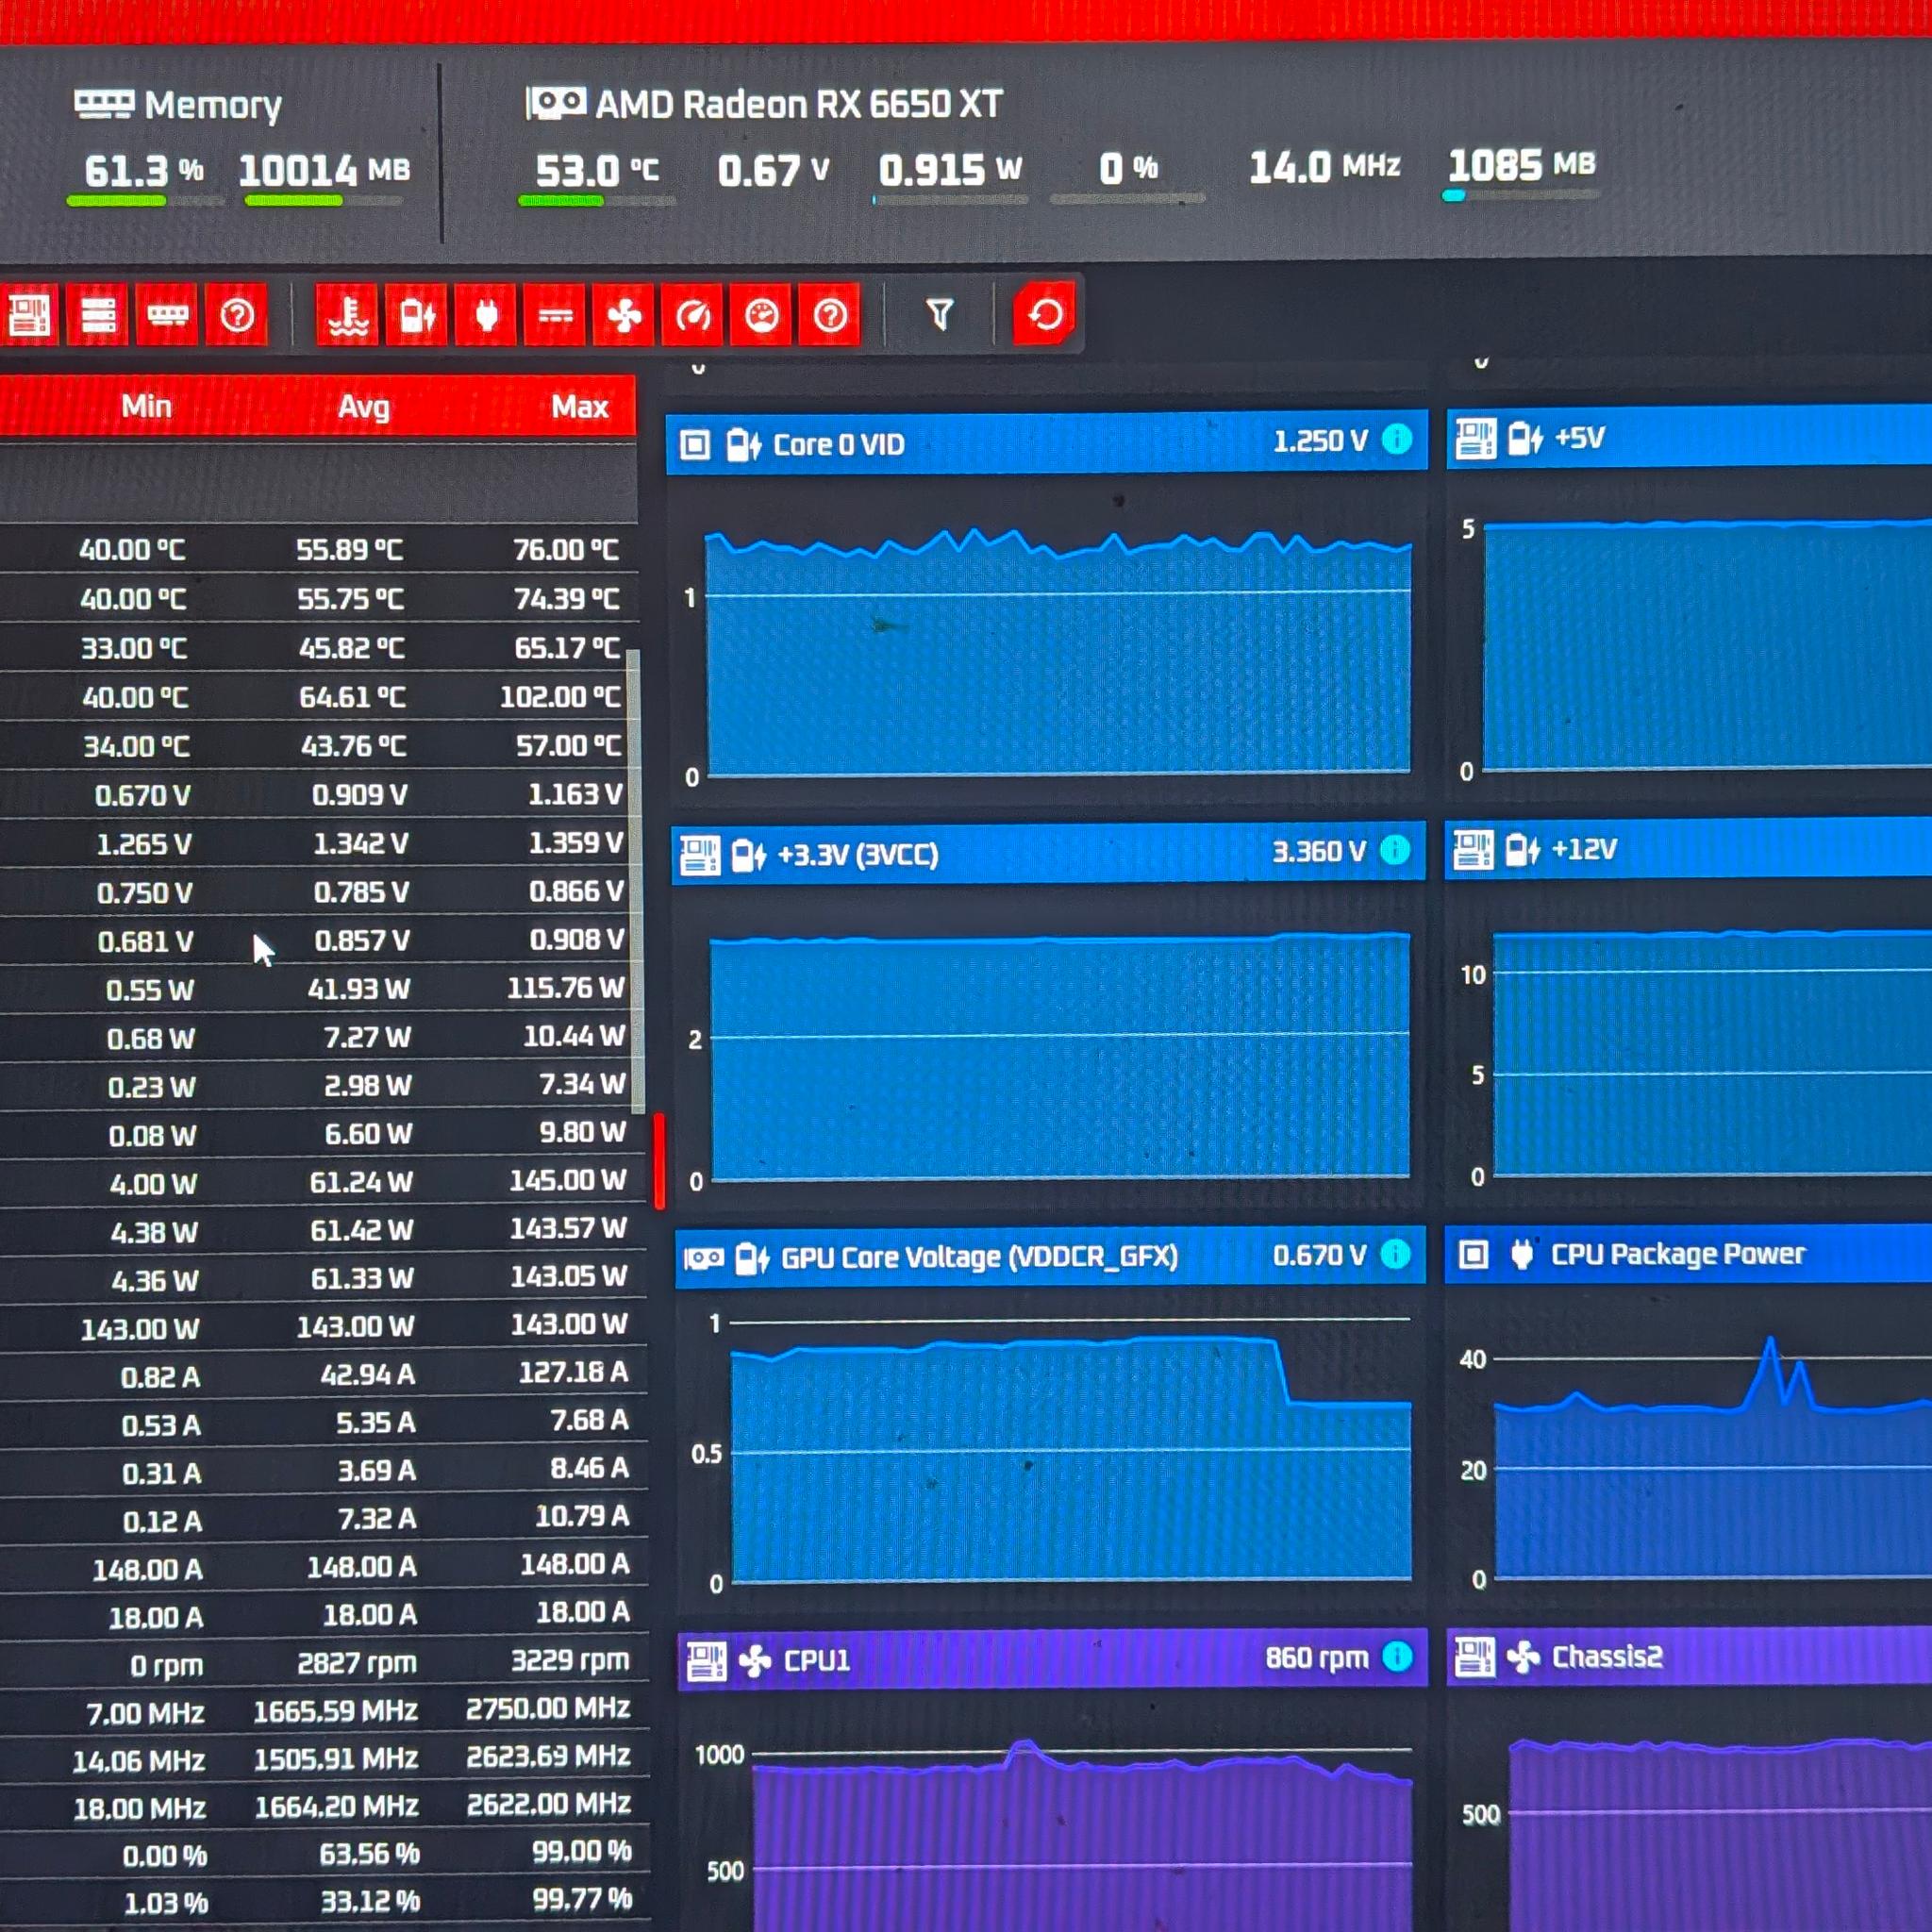Click the Core 0 VID voltage graph area
This screenshot has height=1932, width=1932.
pyautogui.click(x=1058, y=653)
